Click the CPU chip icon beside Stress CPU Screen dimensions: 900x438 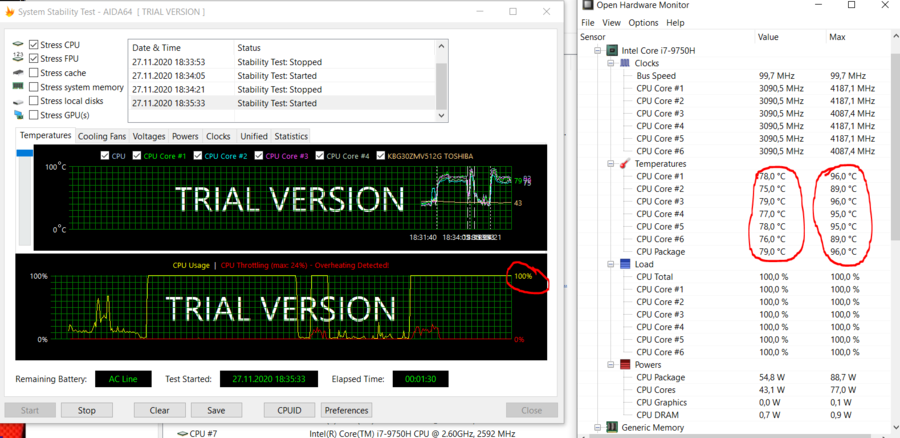[x=18, y=44]
